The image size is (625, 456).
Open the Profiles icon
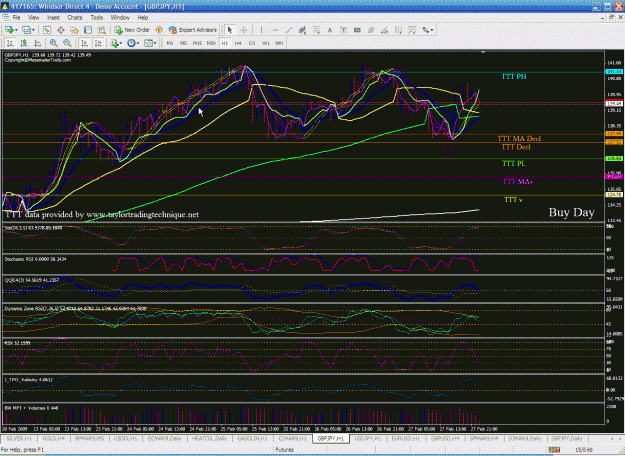(x=26, y=30)
